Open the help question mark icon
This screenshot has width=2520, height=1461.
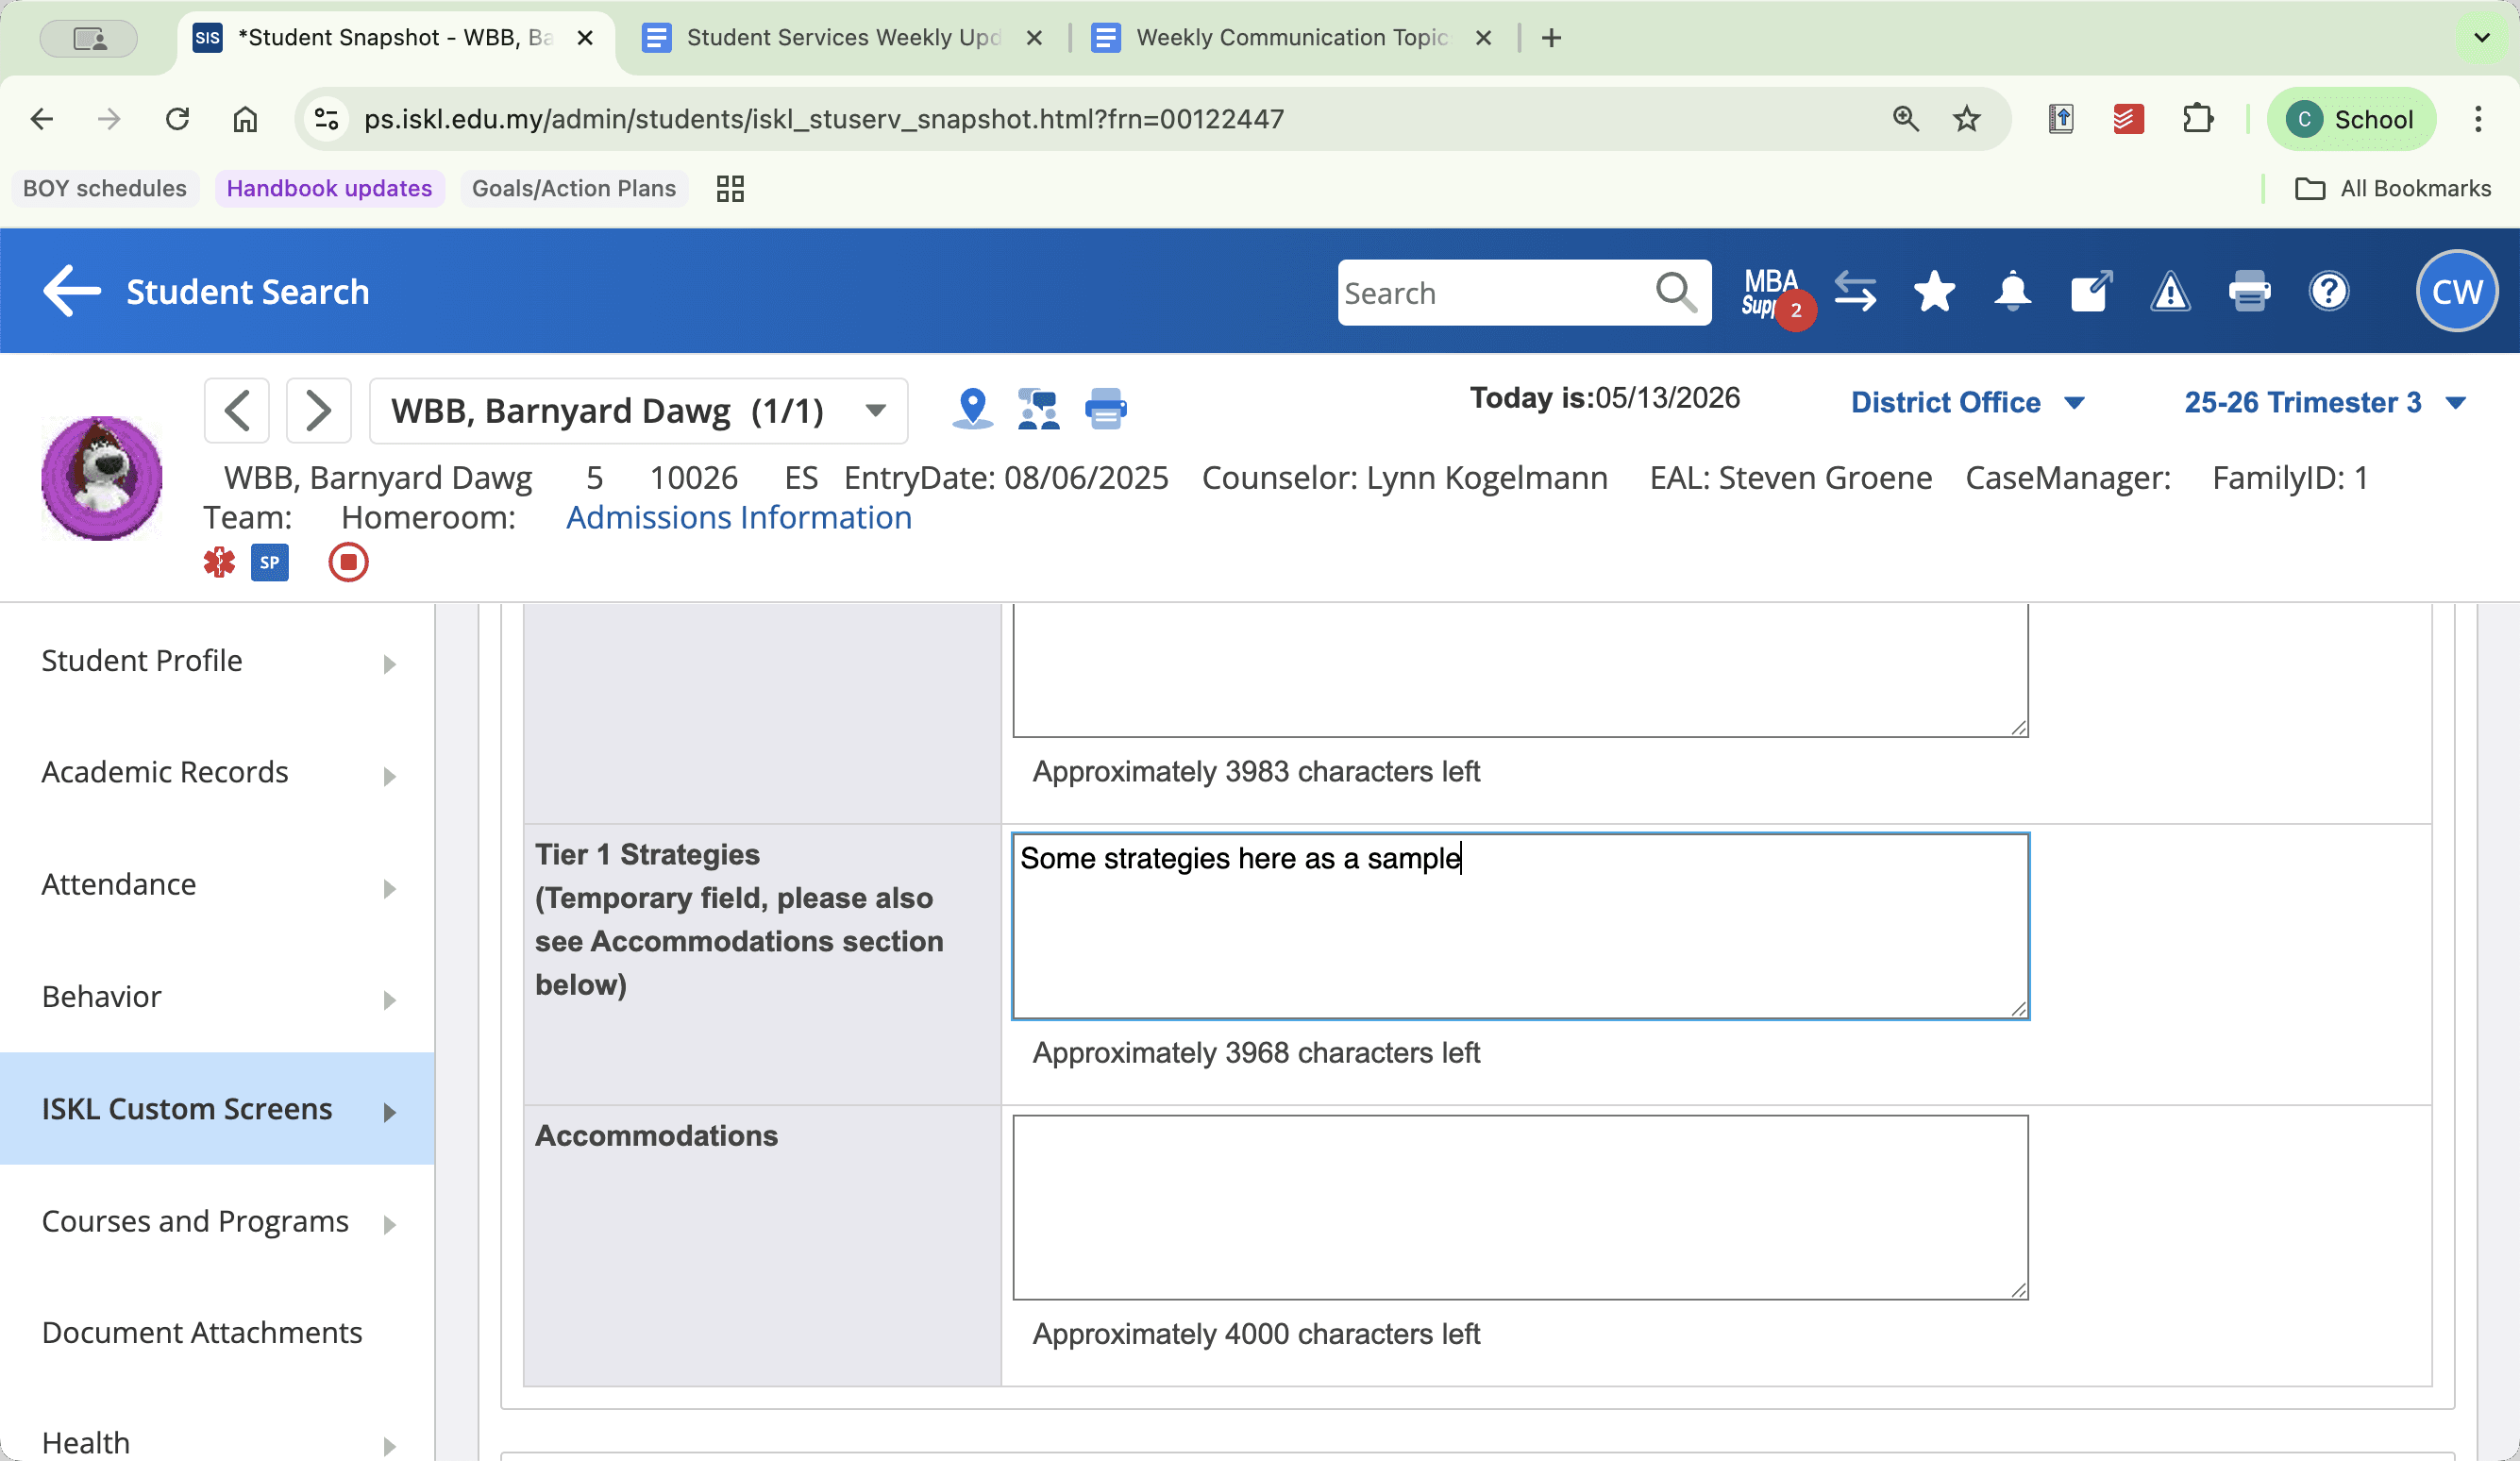(2328, 292)
